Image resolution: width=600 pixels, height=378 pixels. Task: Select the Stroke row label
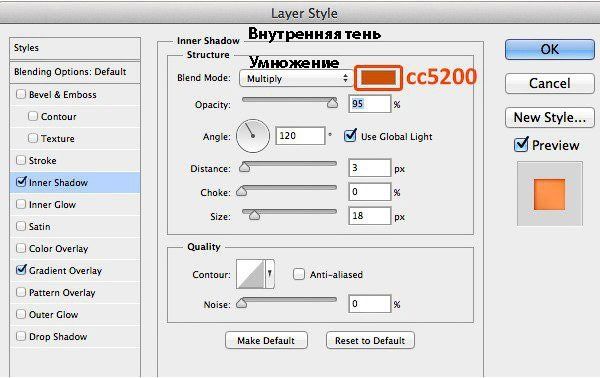click(x=42, y=160)
